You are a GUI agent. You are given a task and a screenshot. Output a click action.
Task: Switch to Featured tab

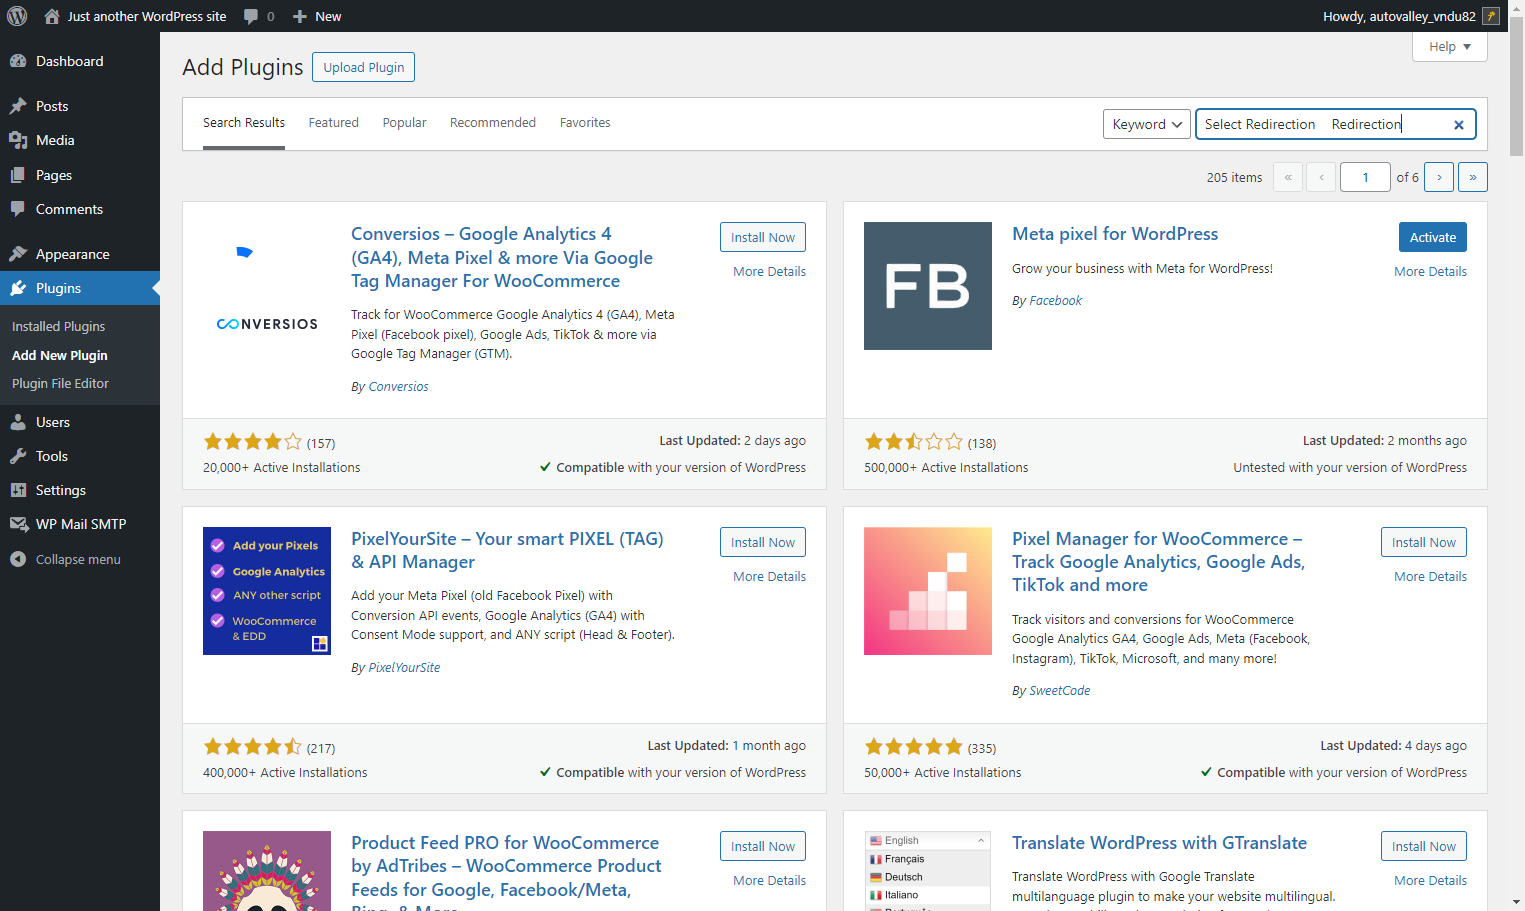coord(333,123)
